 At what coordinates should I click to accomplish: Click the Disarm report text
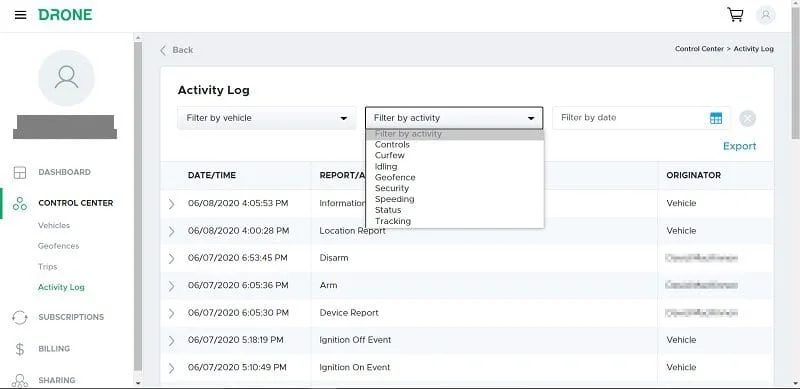point(334,258)
